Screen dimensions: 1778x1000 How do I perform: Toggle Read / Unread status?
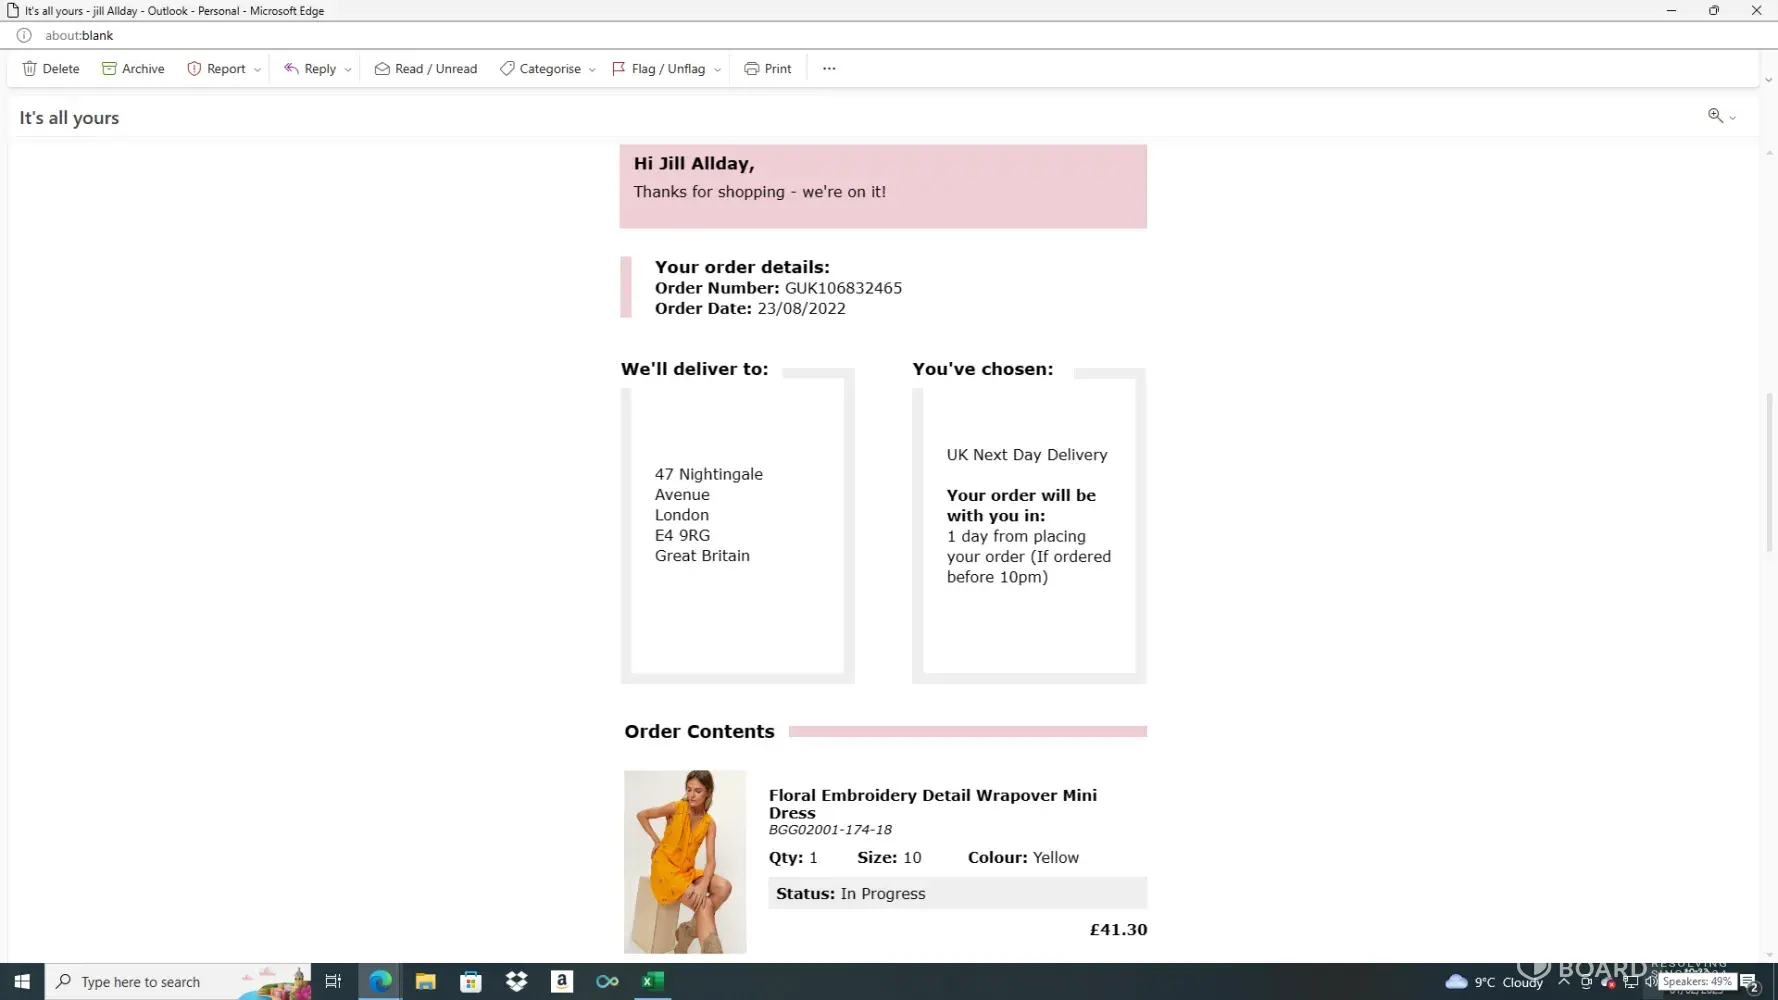426,69
